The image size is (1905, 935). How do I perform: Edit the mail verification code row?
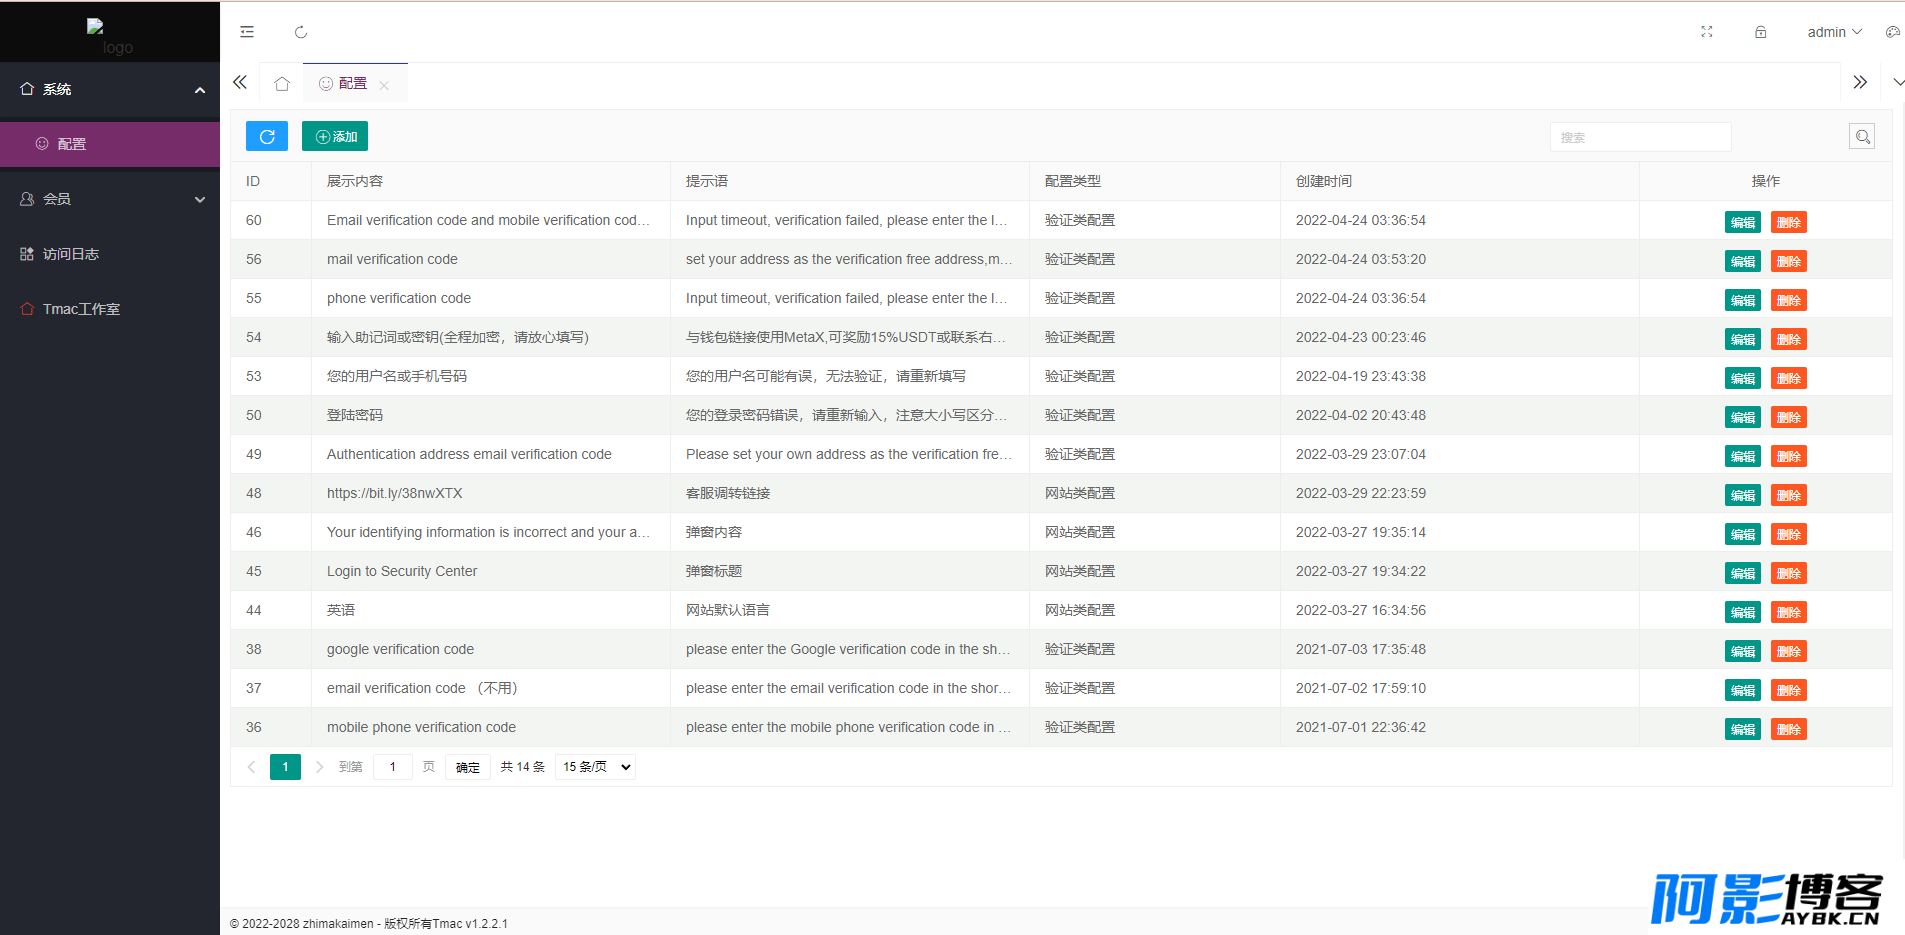point(1743,261)
